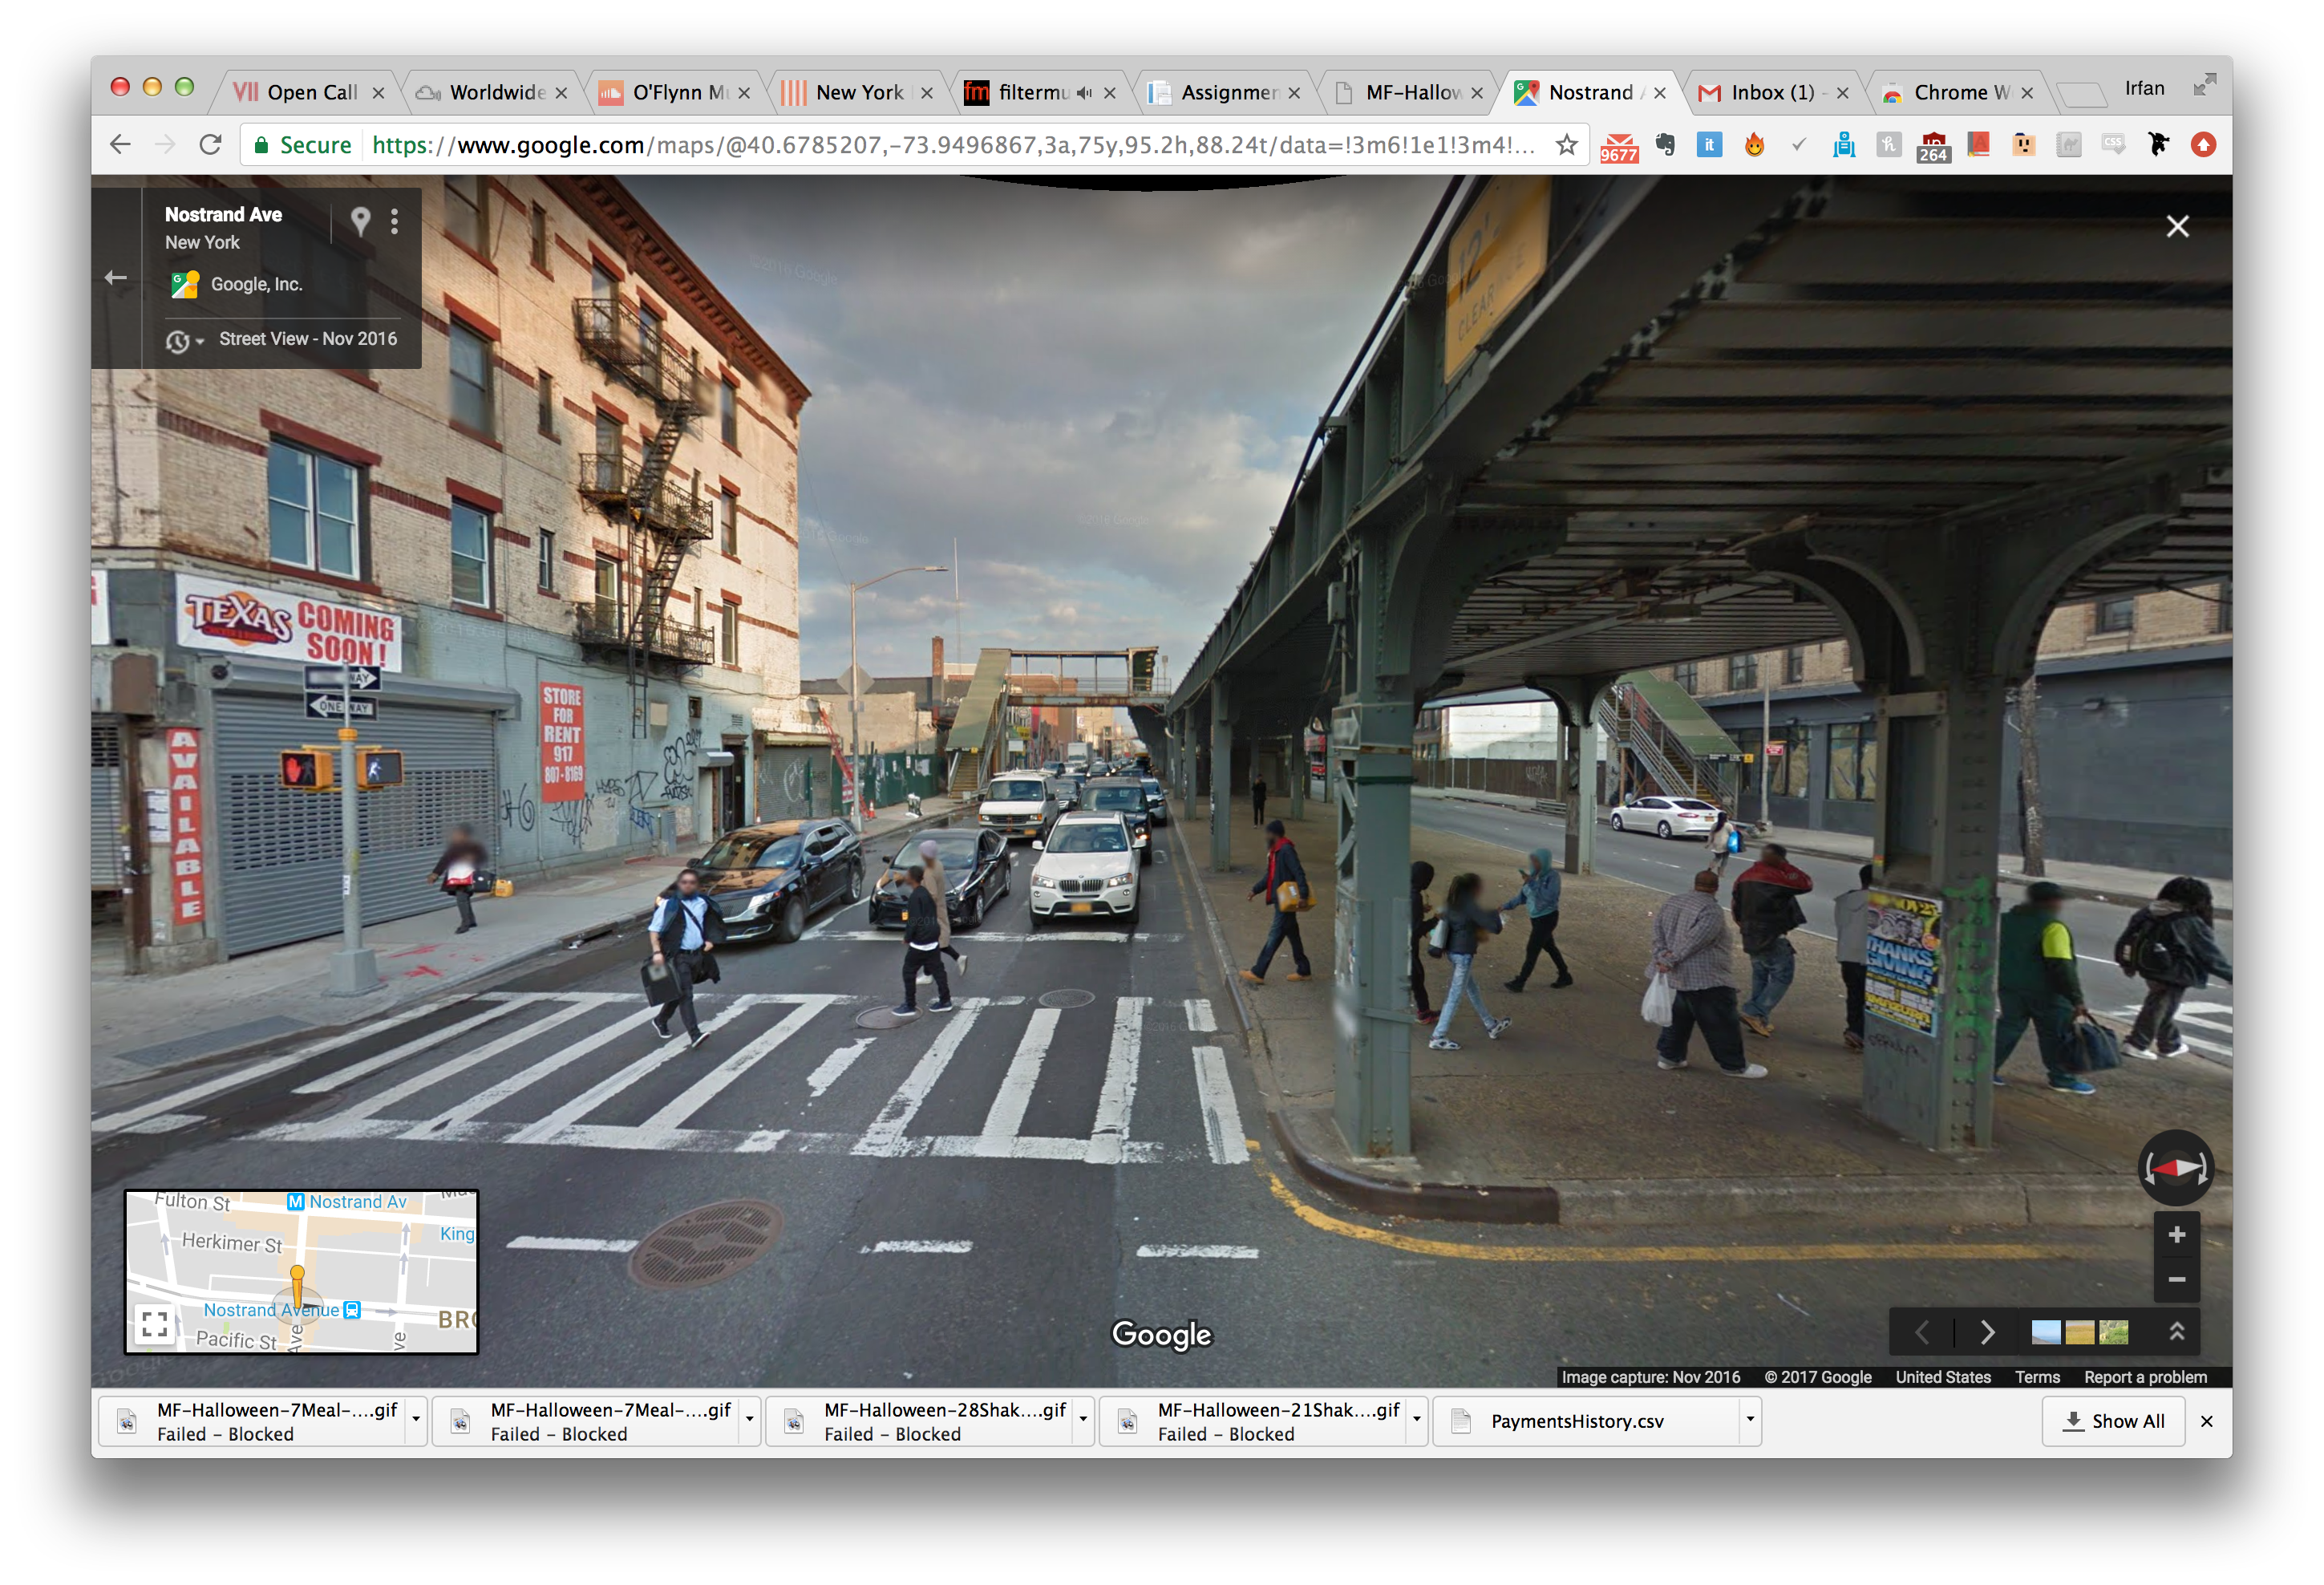Close the Street View with the X
Screen dimensions: 2324x1585
point(2177,227)
